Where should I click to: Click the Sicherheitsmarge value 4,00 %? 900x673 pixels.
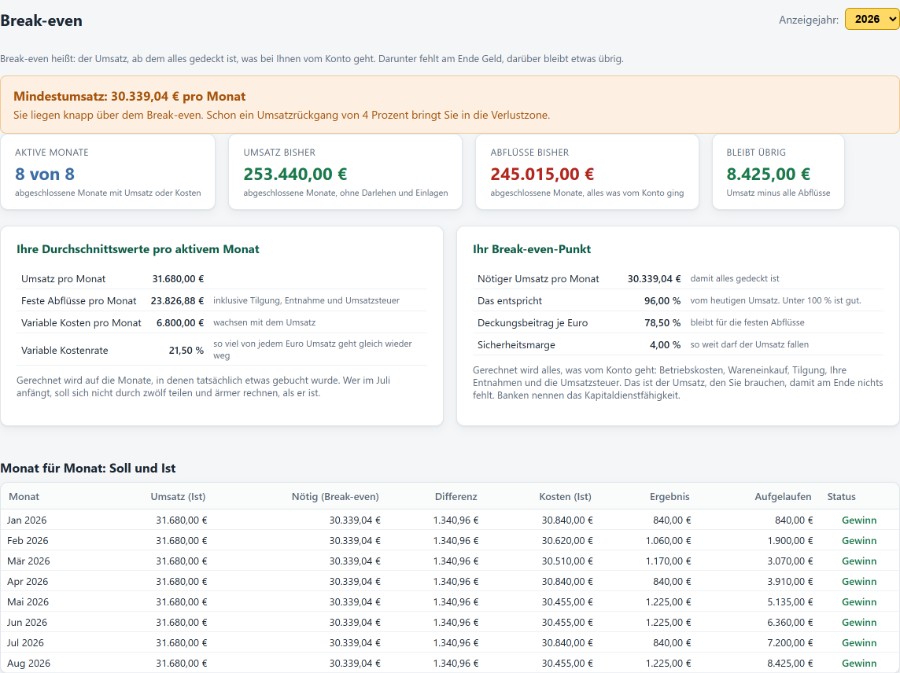[665, 345]
